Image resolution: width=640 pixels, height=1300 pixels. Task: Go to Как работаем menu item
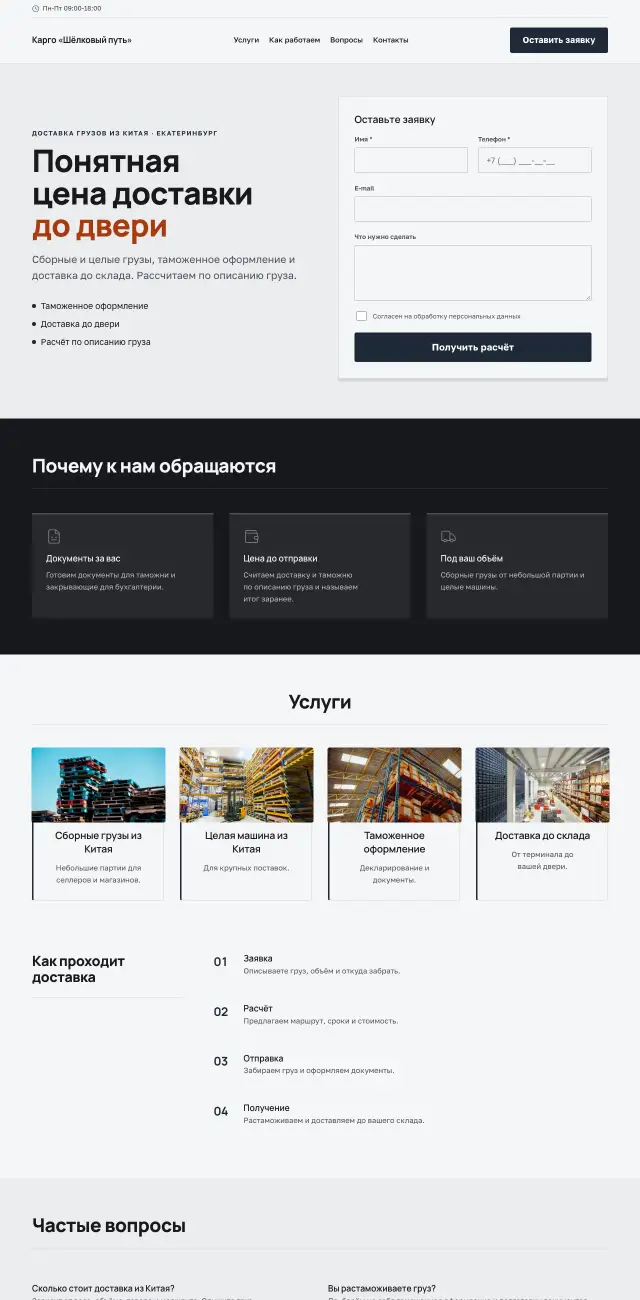[x=295, y=40]
